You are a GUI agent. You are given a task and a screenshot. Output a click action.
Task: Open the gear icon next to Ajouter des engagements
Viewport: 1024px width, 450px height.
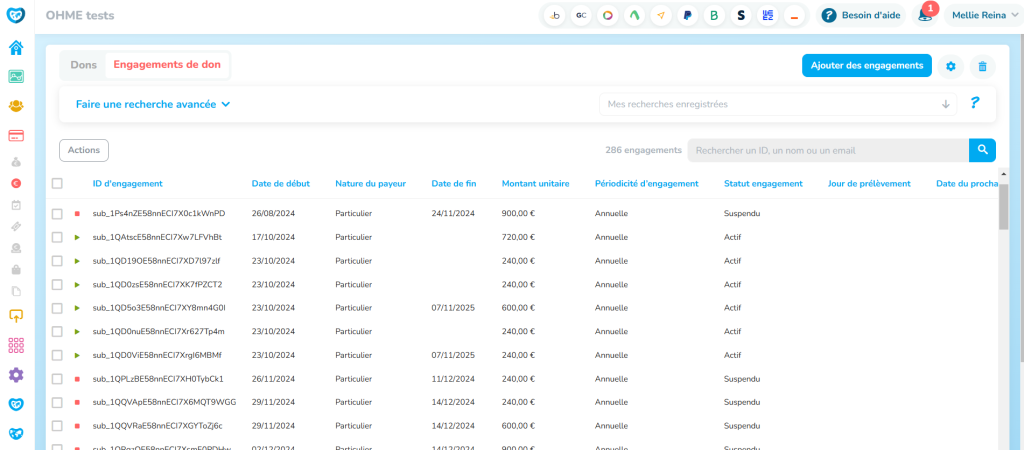(951, 66)
